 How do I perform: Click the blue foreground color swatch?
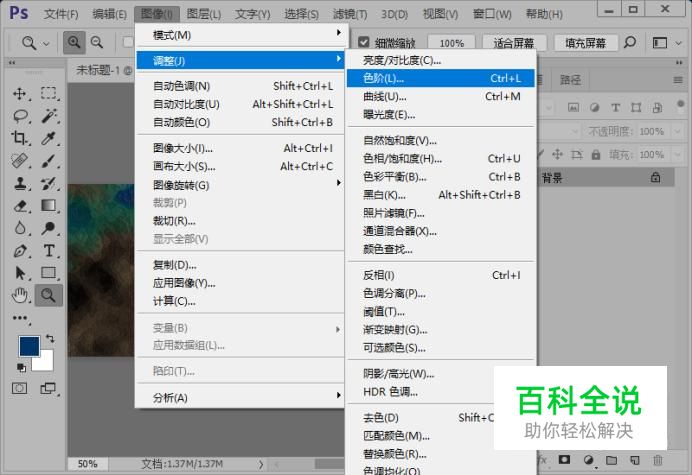29,347
